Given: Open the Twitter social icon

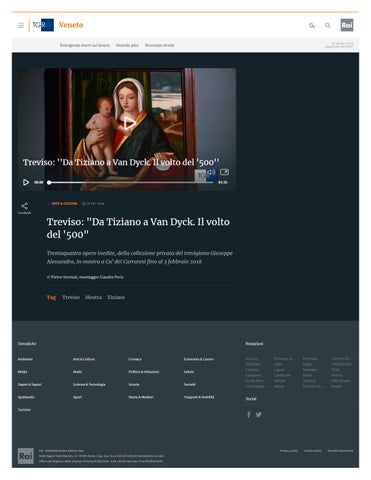Looking at the screenshot, I should click(259, 414).
